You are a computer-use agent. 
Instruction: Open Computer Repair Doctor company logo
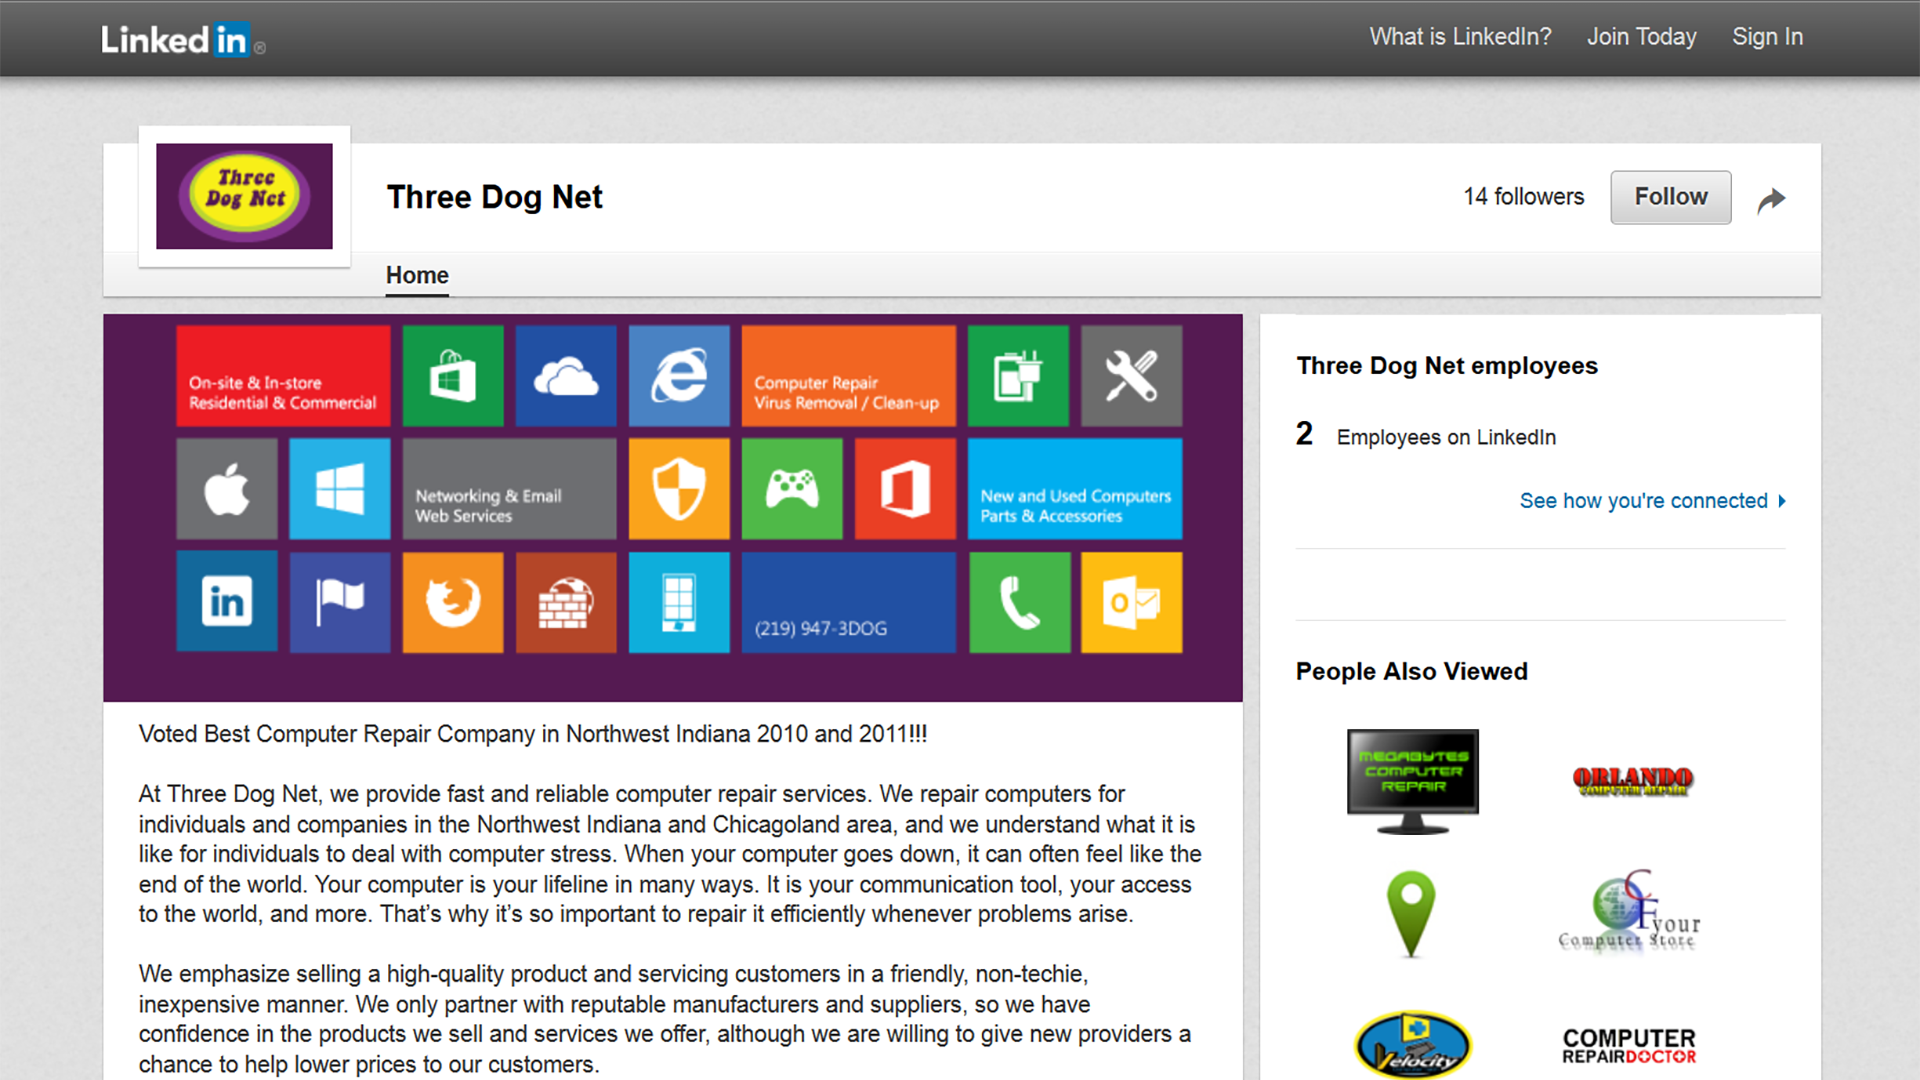point(1629,1046)
